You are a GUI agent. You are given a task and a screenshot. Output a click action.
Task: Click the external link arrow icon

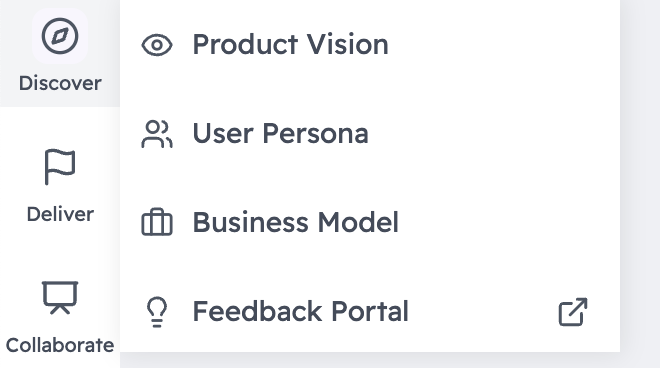(573, 312)
